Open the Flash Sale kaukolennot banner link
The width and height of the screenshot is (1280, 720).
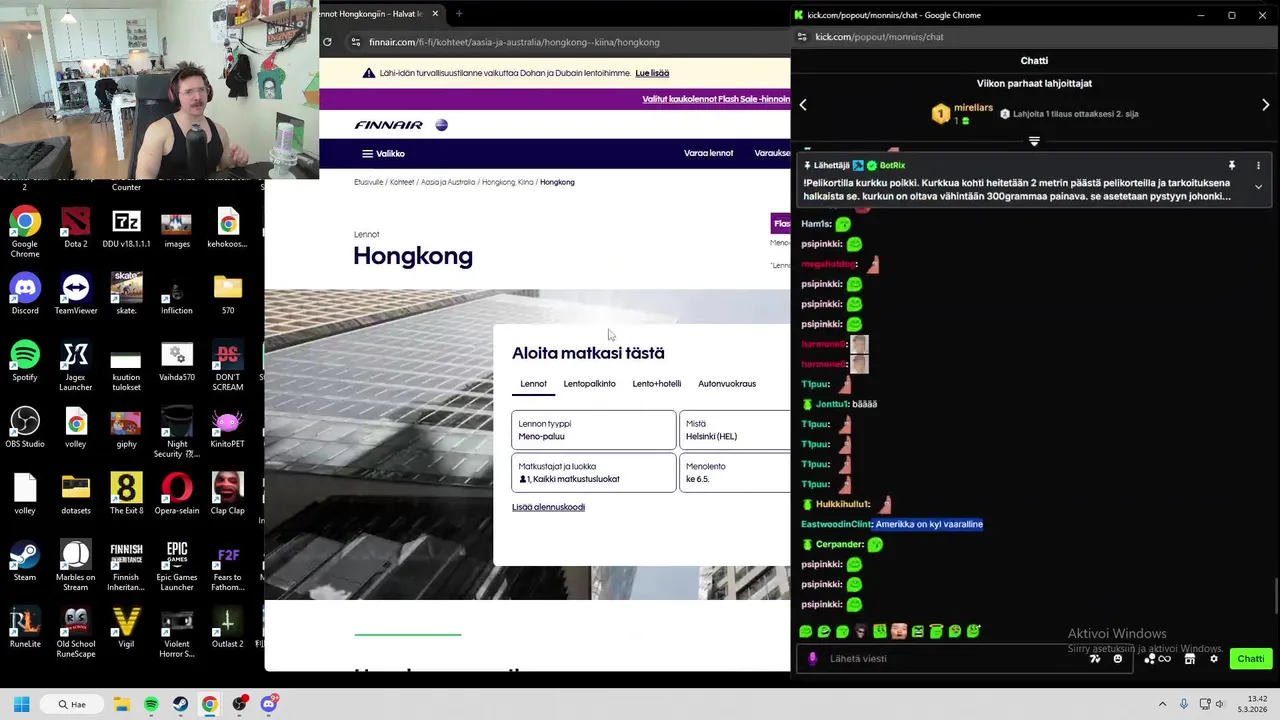(716, 99)
